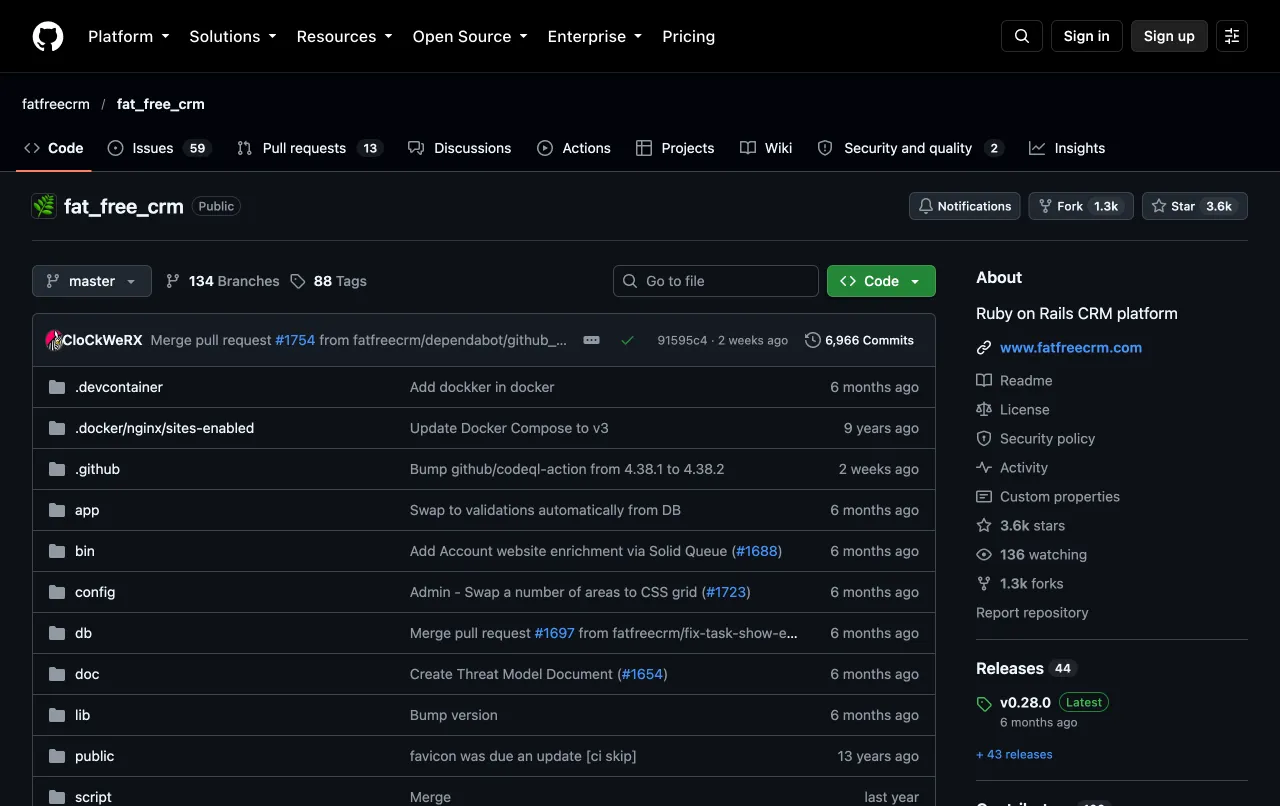Click the fork icon in Fork button

click(1046, 206)
